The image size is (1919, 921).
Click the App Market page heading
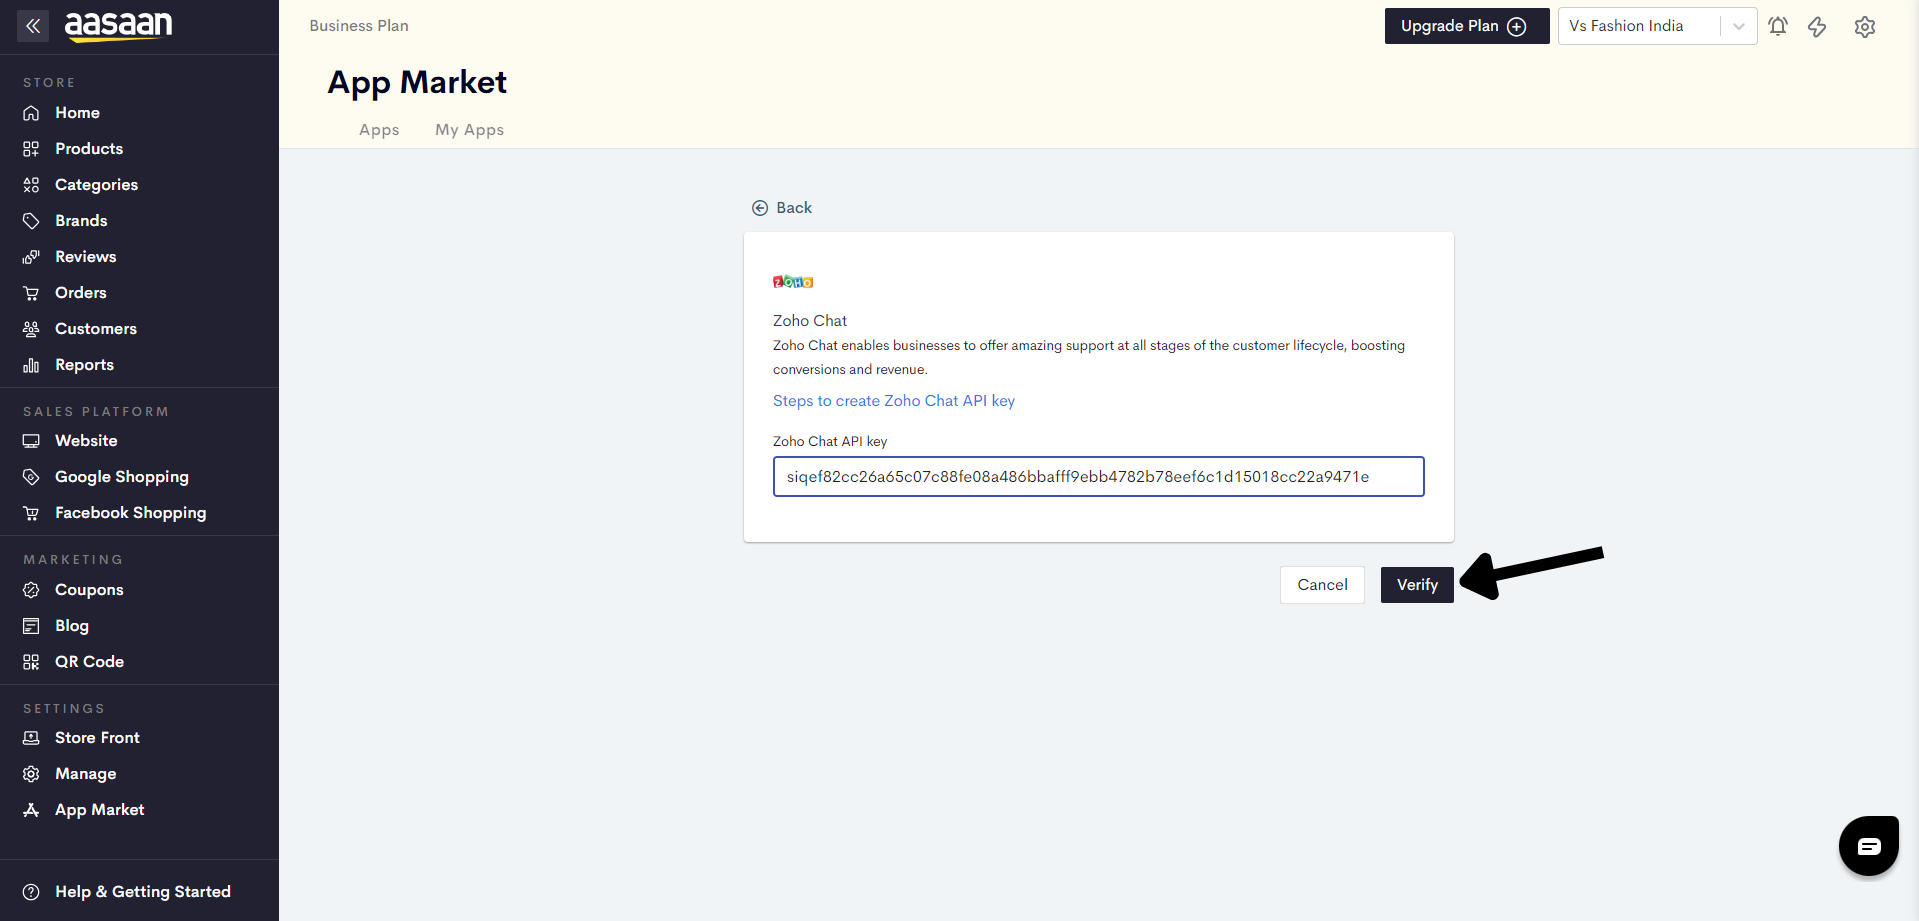pos(417,82)
